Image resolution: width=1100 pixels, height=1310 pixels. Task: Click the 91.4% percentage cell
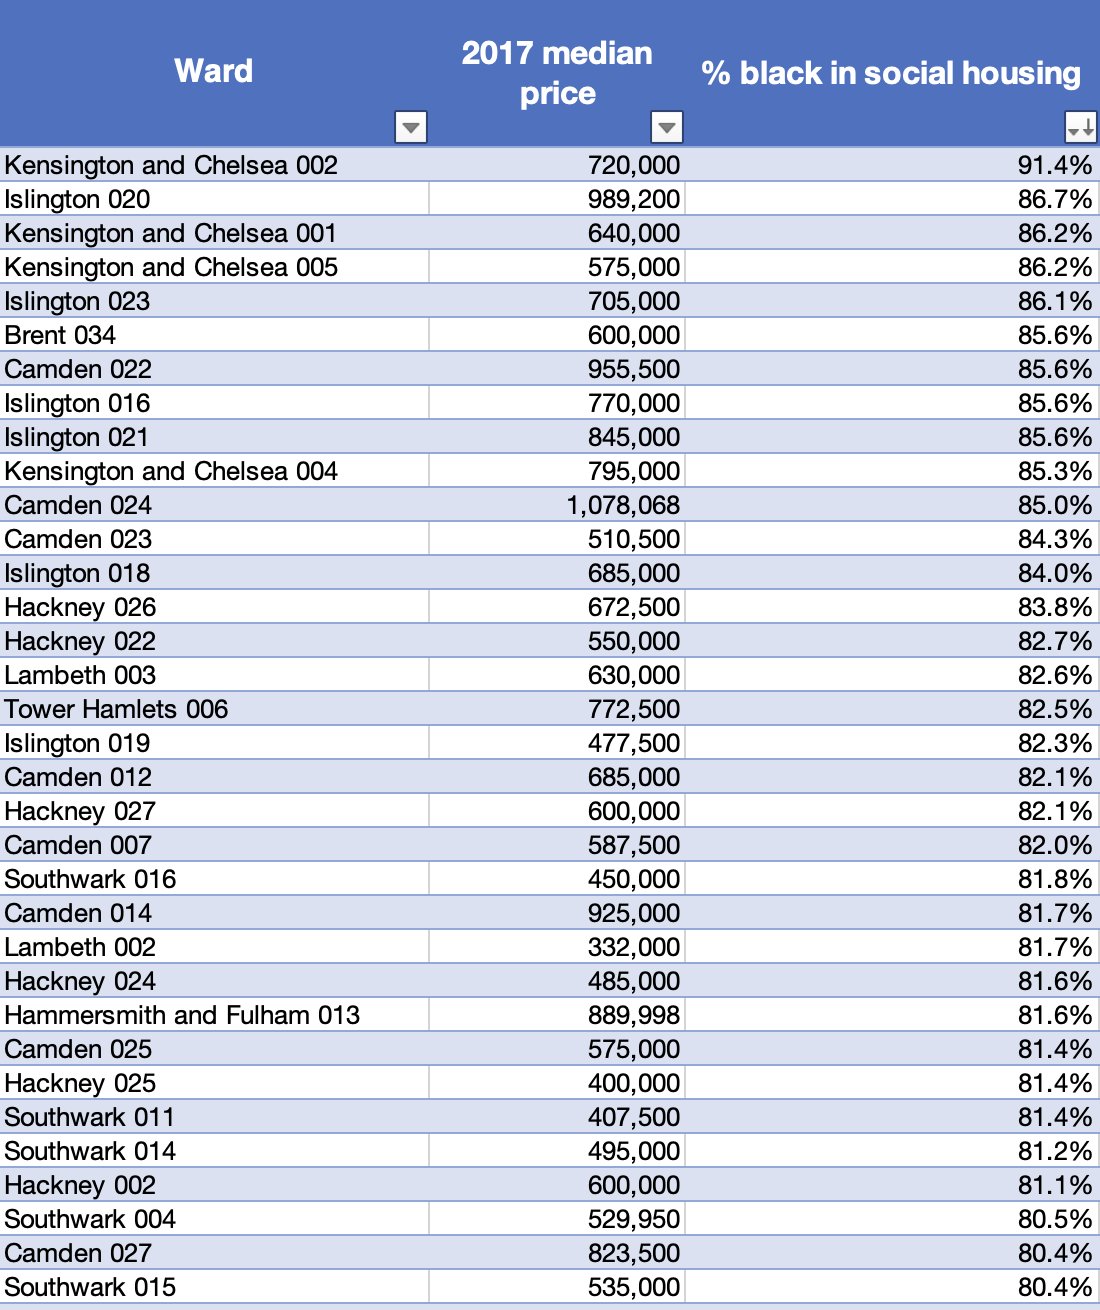coord(892,165)
